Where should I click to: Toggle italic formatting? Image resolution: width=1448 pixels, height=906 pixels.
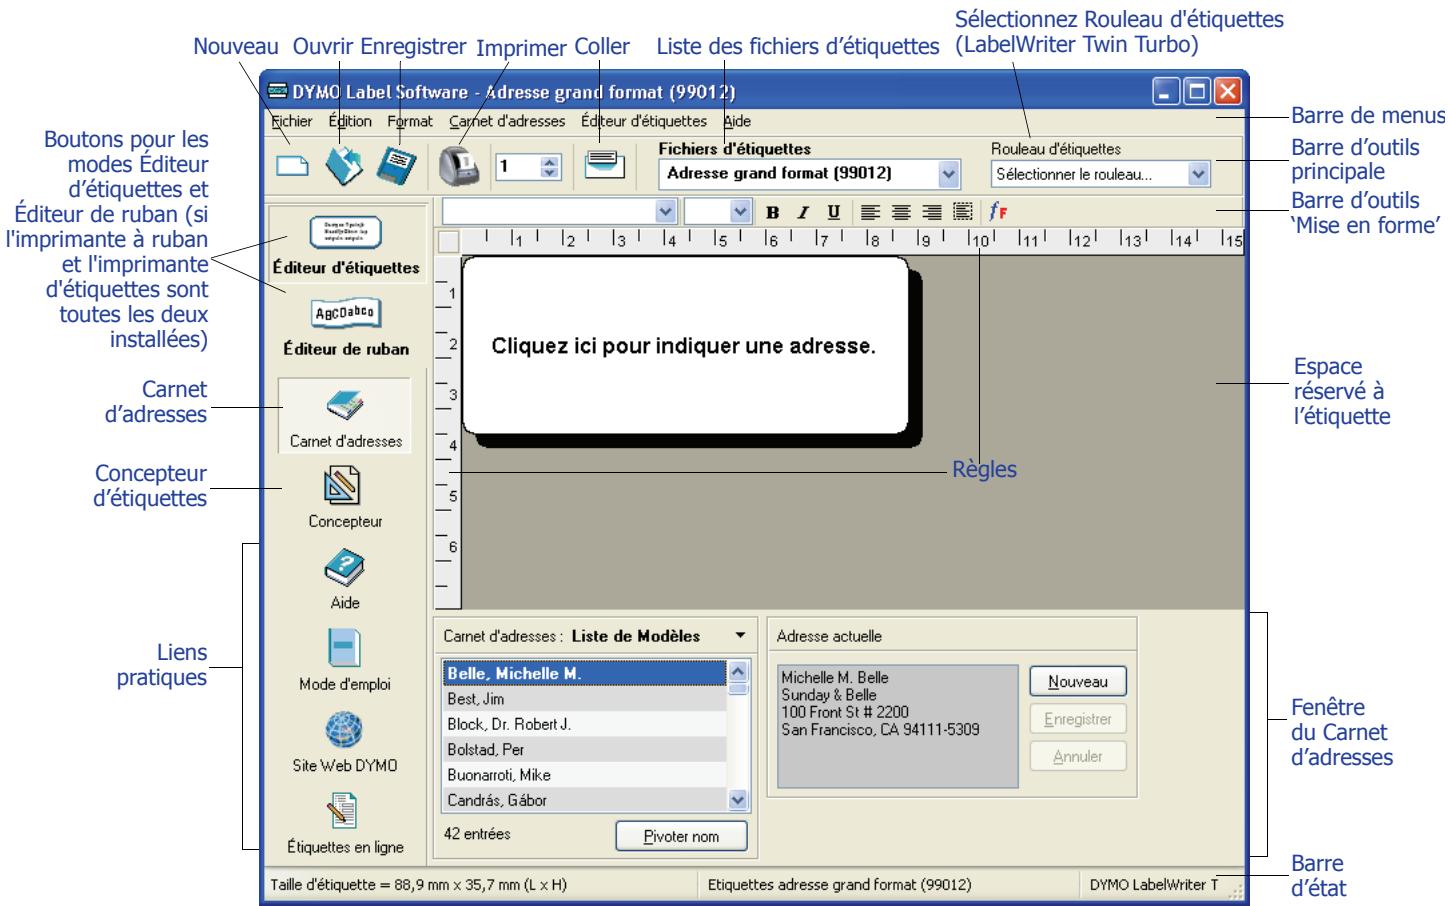pyautogui.click(x=802, y=212)
